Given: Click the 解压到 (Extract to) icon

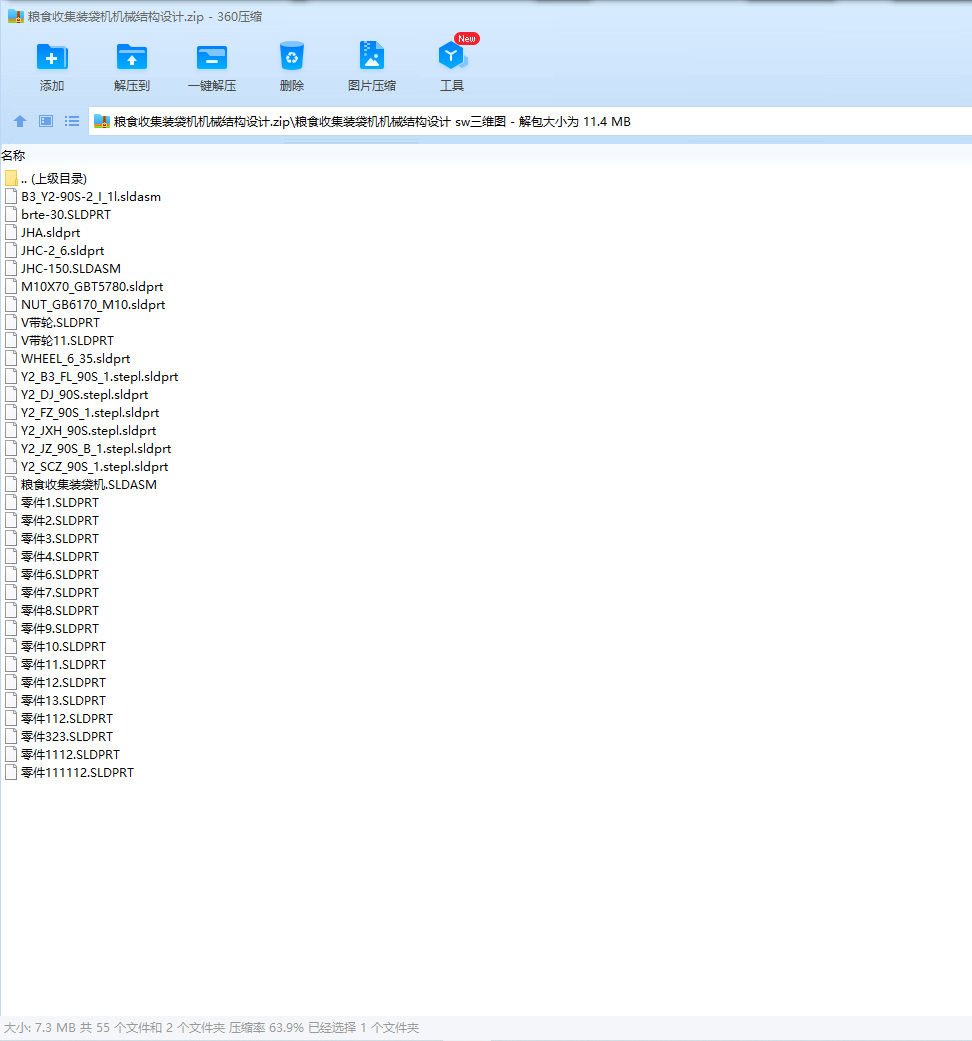Looking at the screenshot, I should click(x=131, y=57).
